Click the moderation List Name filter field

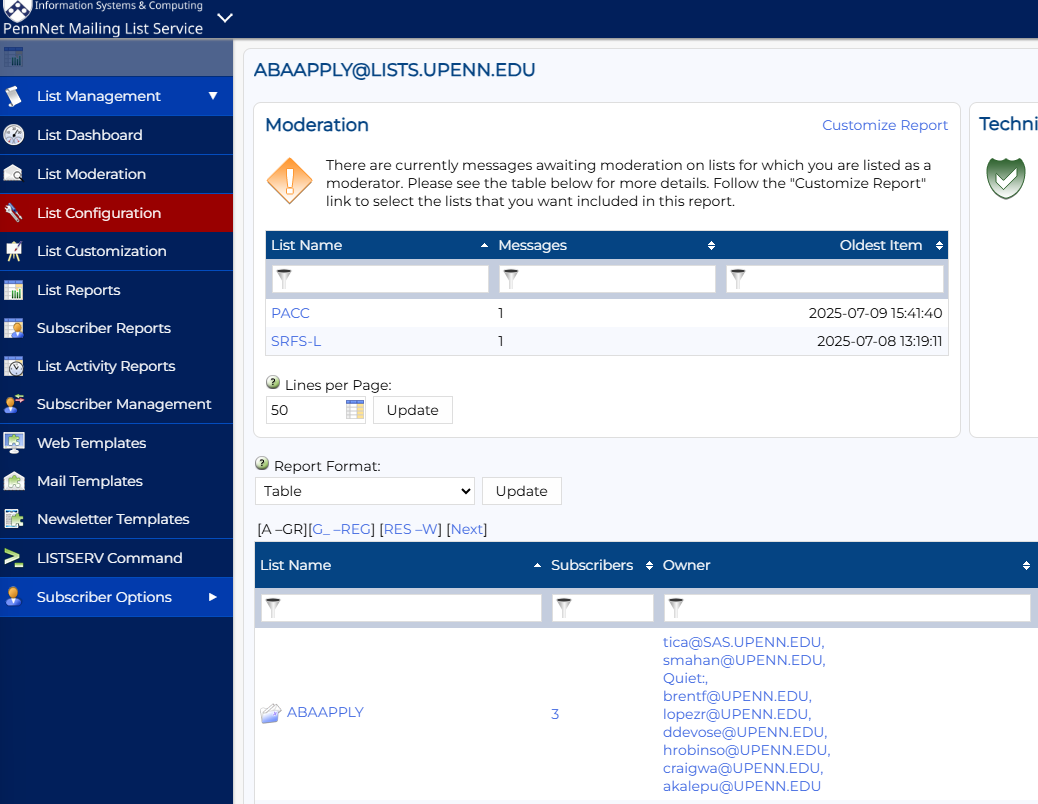point(380,279)
